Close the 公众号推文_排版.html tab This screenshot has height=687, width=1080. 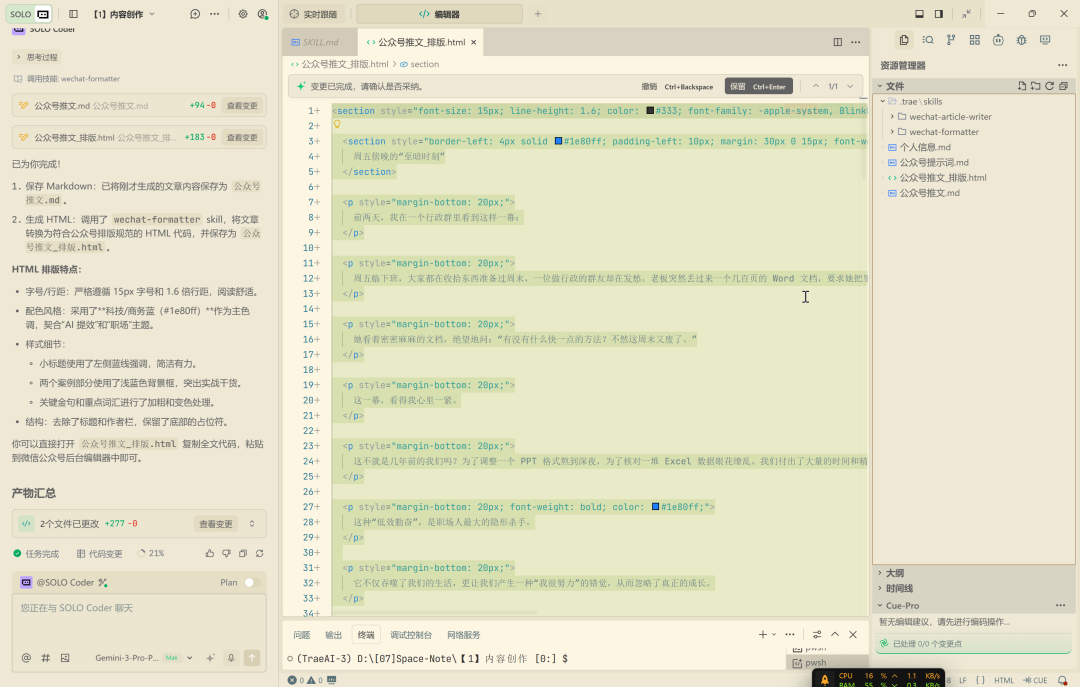[x=474, y=43]
